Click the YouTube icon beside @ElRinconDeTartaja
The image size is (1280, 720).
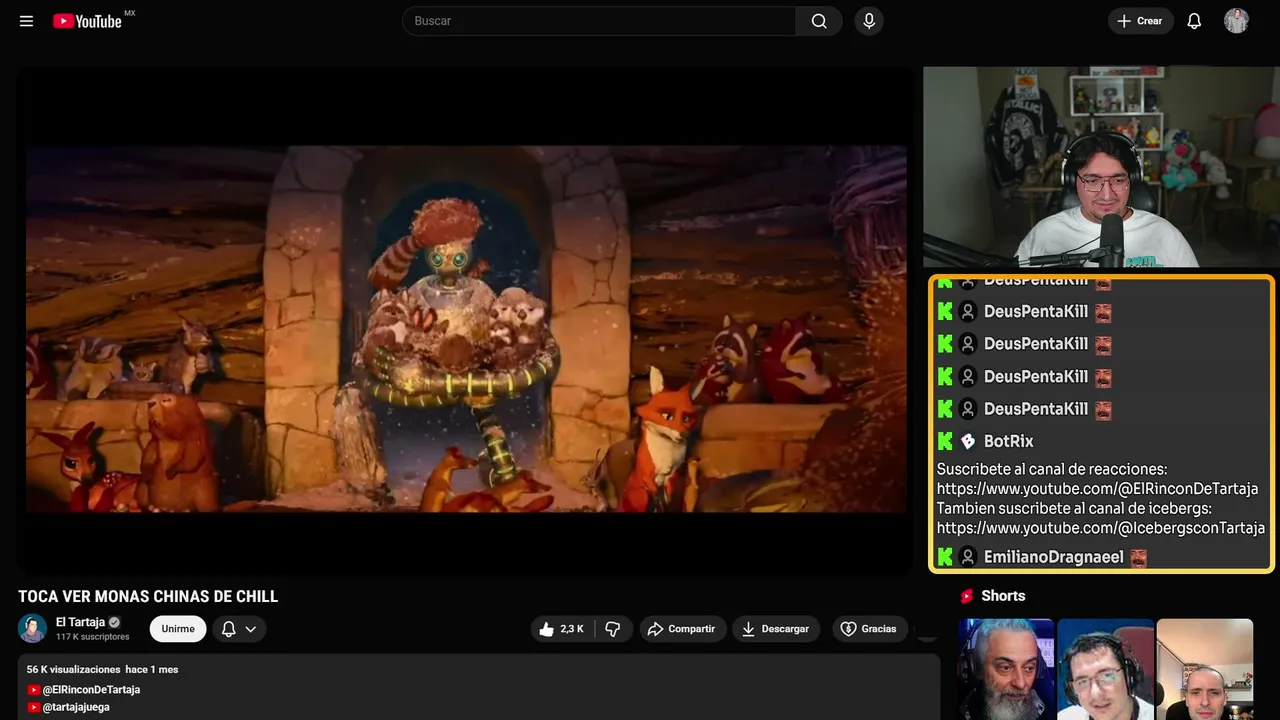click(x=34, y=690)
